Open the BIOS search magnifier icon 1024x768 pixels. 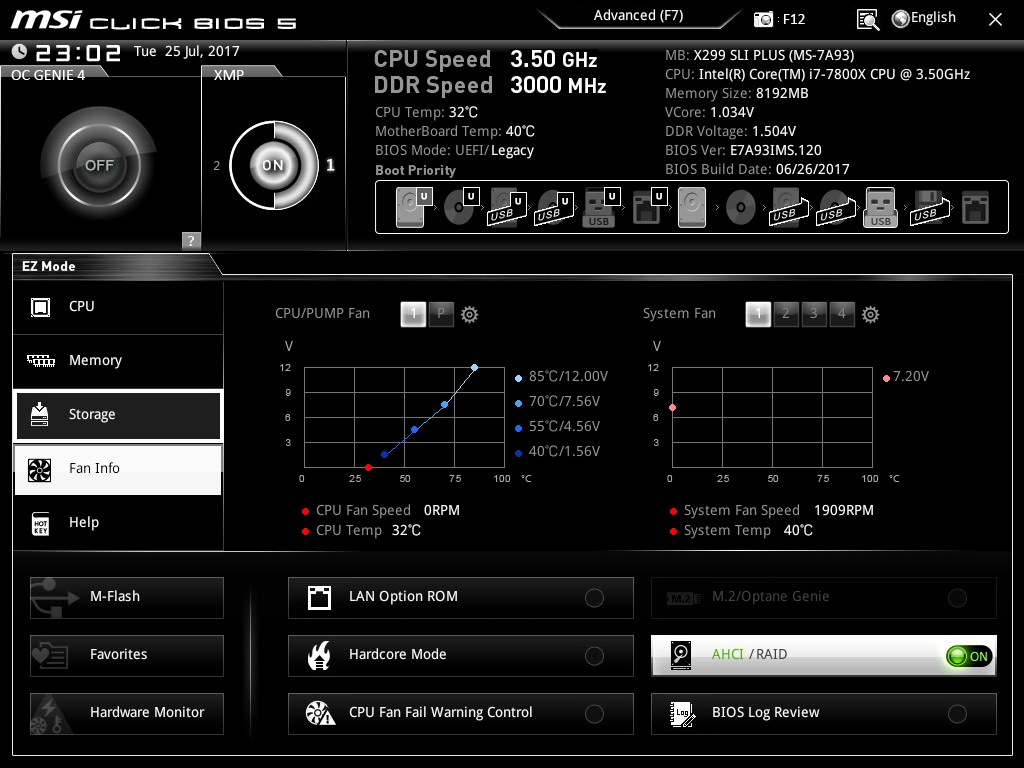(867, 20)
